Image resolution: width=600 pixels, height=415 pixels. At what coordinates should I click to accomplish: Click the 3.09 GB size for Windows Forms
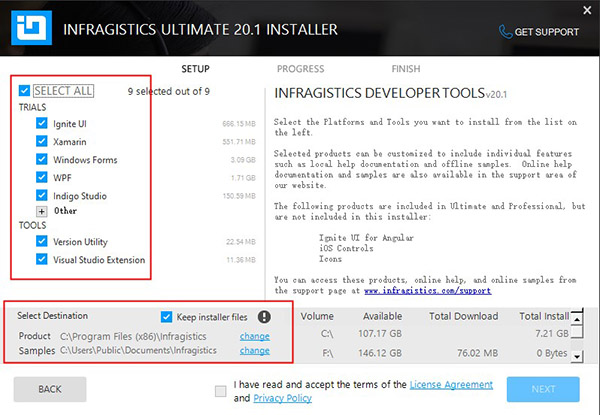pyautogui.click(x=243, y=160)
